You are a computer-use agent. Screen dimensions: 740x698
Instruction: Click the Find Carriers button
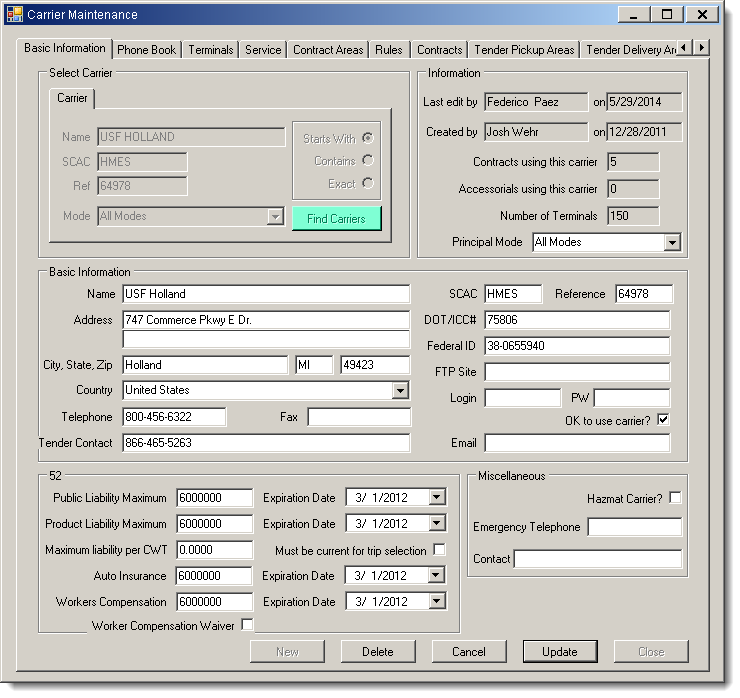point(336,219)
